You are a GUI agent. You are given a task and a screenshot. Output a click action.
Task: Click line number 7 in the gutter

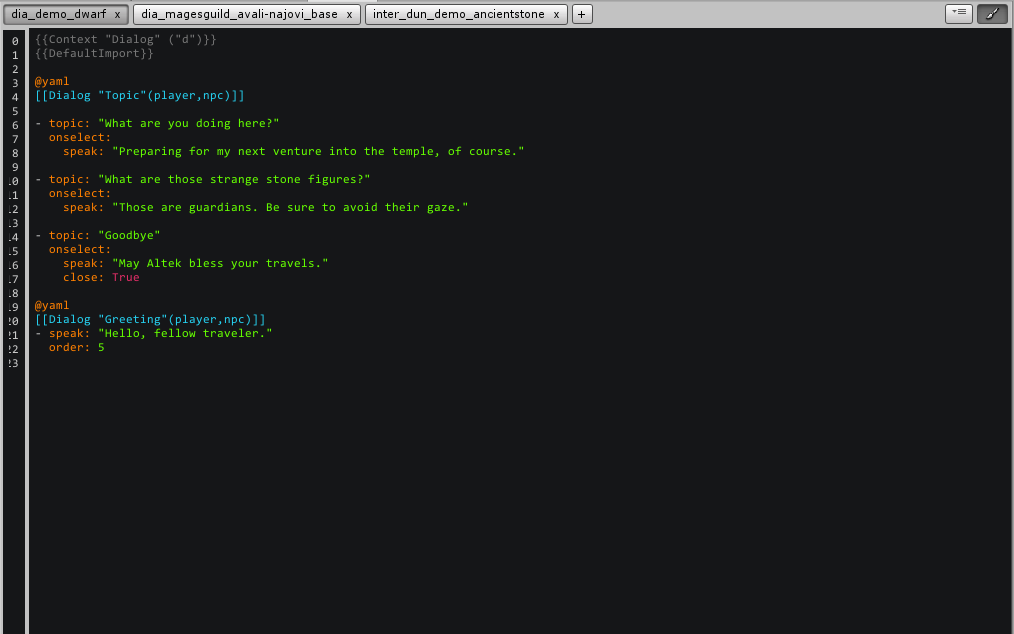coord(15,139)
